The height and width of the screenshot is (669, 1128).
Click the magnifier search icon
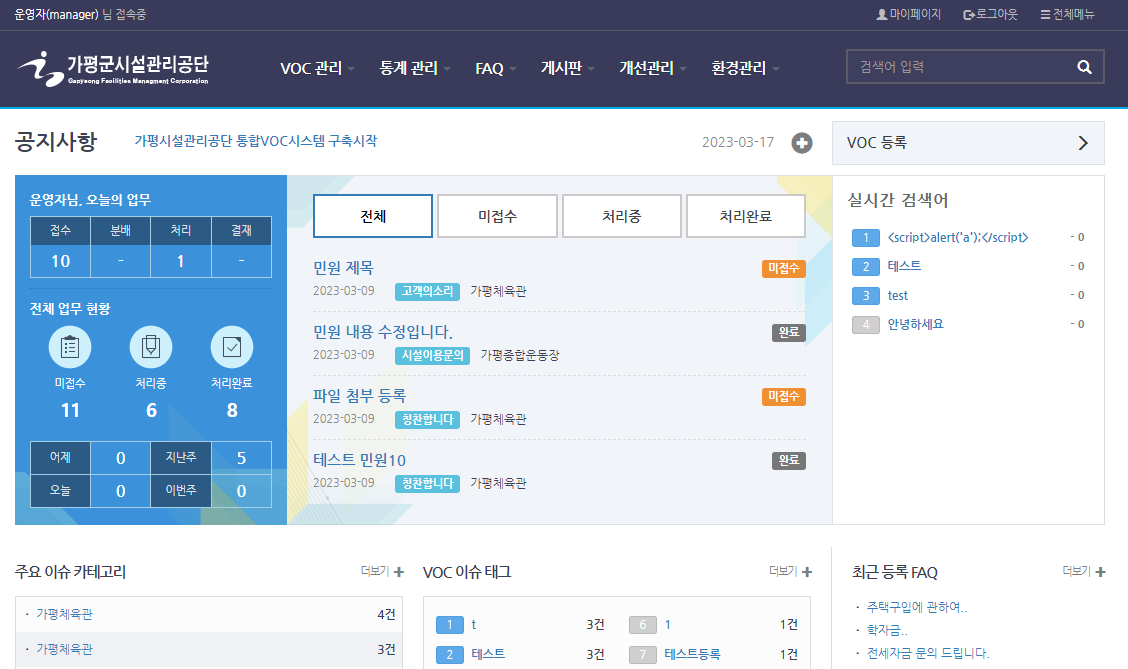click(1084, 67)
